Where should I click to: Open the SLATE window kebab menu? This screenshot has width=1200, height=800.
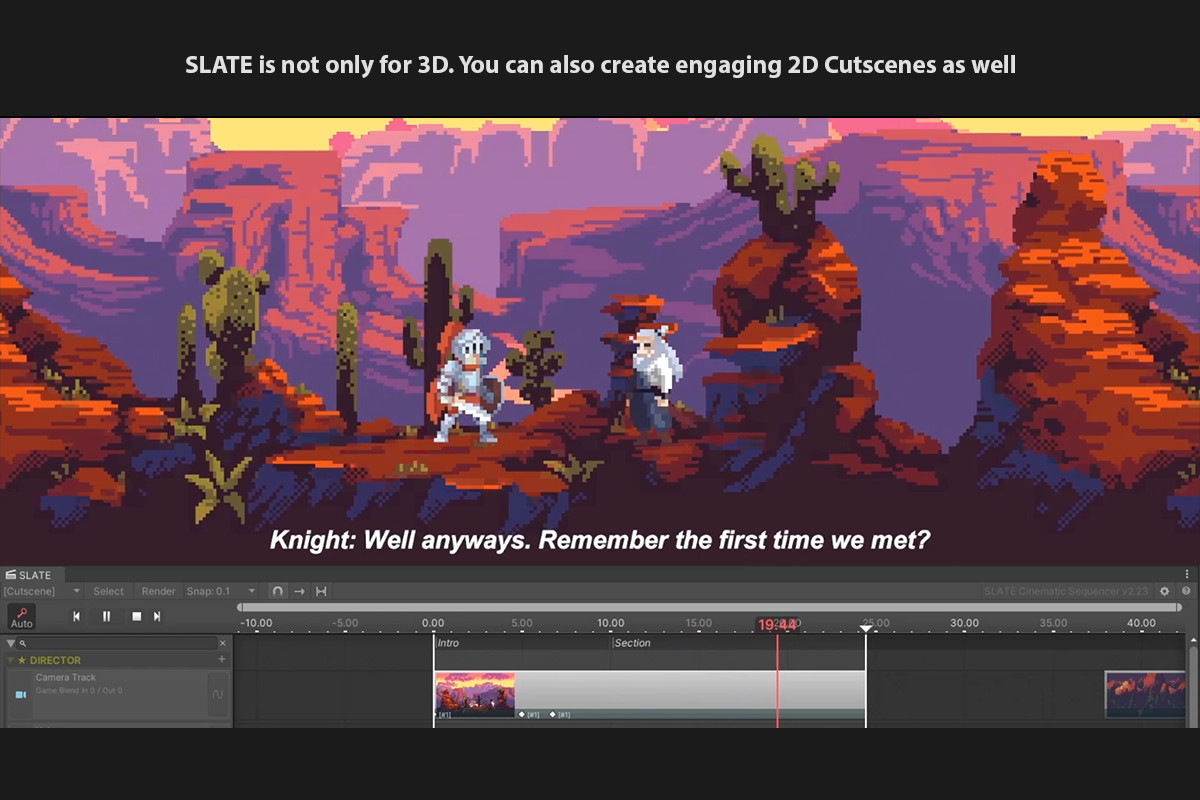(1187, 575)
